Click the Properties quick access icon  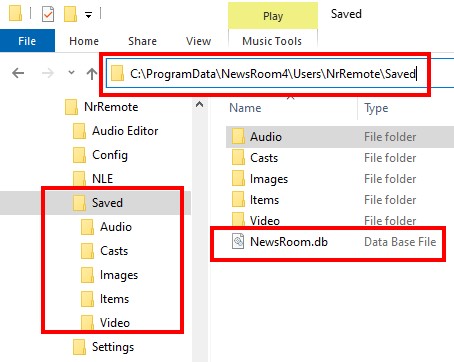(x=48, y=15)
